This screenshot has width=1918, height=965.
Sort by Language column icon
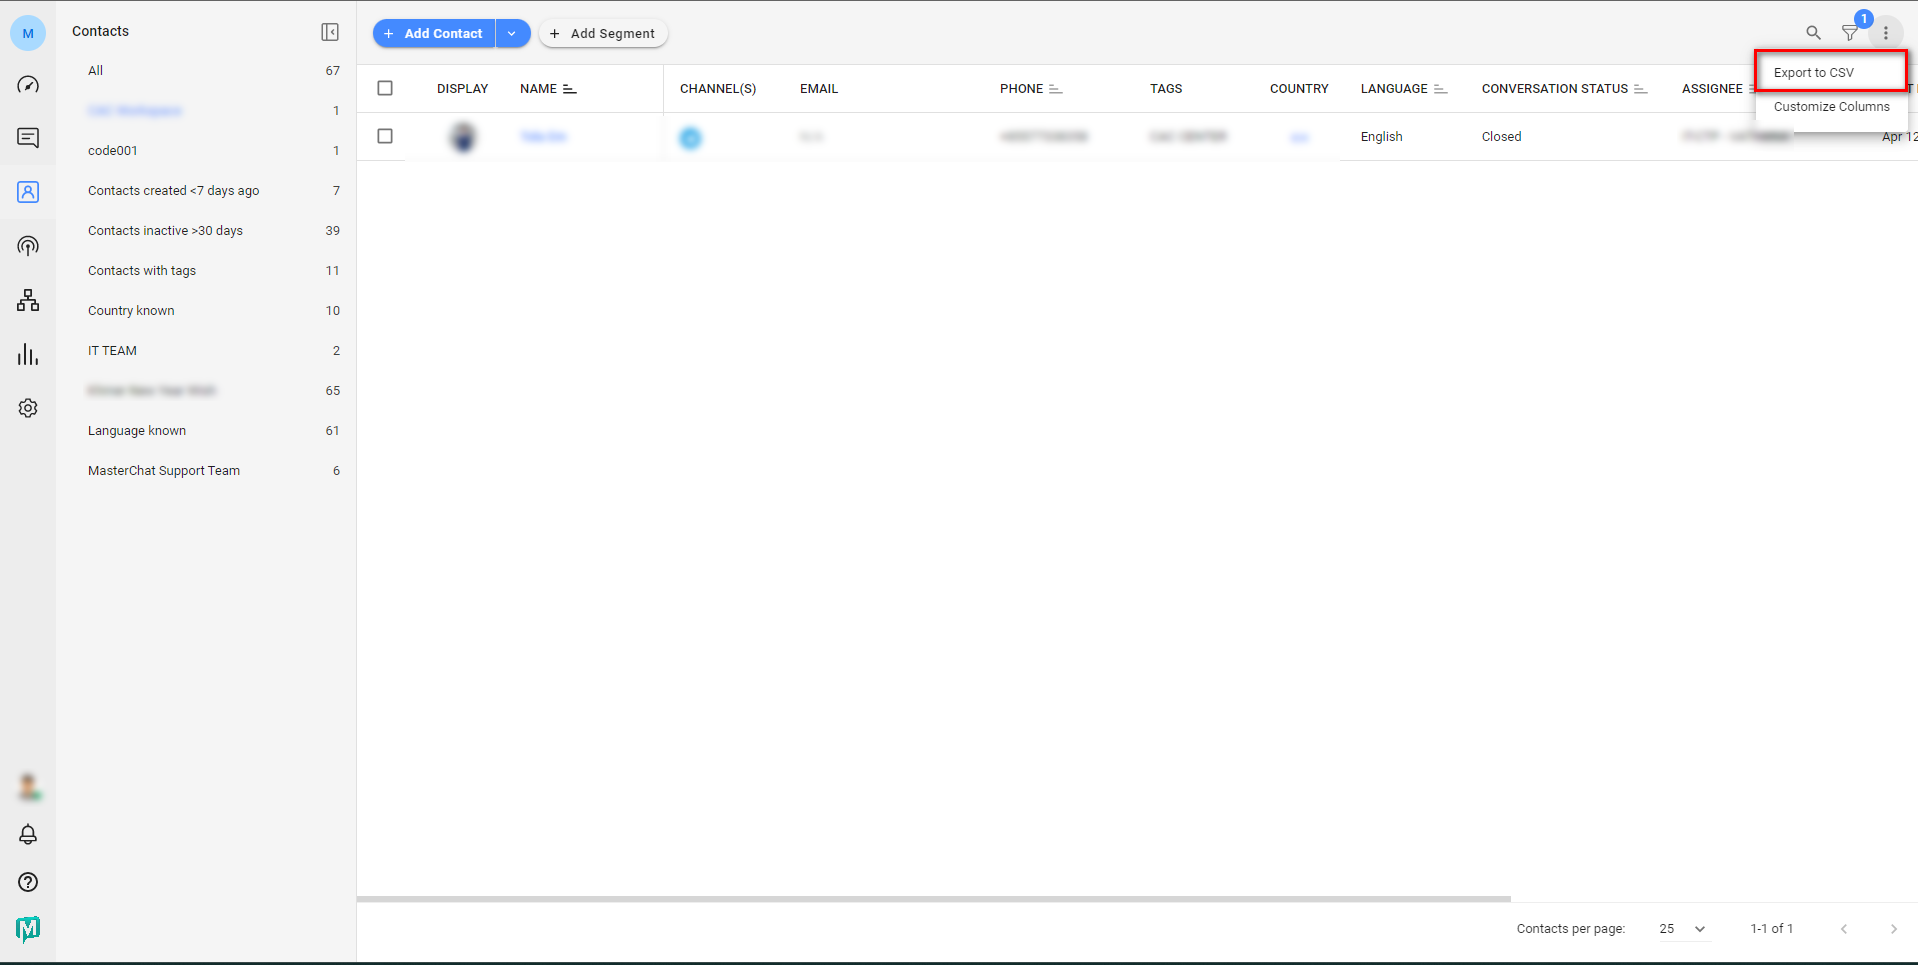point(1440,89)
